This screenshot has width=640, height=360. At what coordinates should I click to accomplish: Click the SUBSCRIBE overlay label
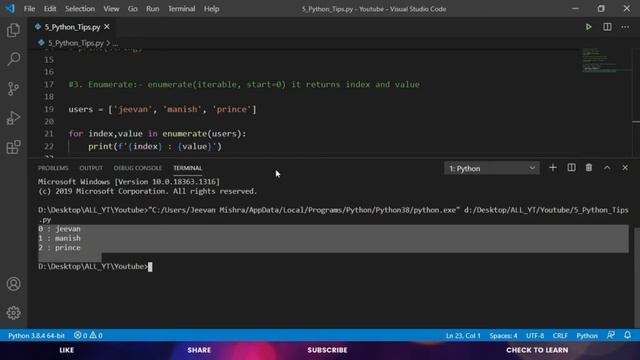point(327,350)
